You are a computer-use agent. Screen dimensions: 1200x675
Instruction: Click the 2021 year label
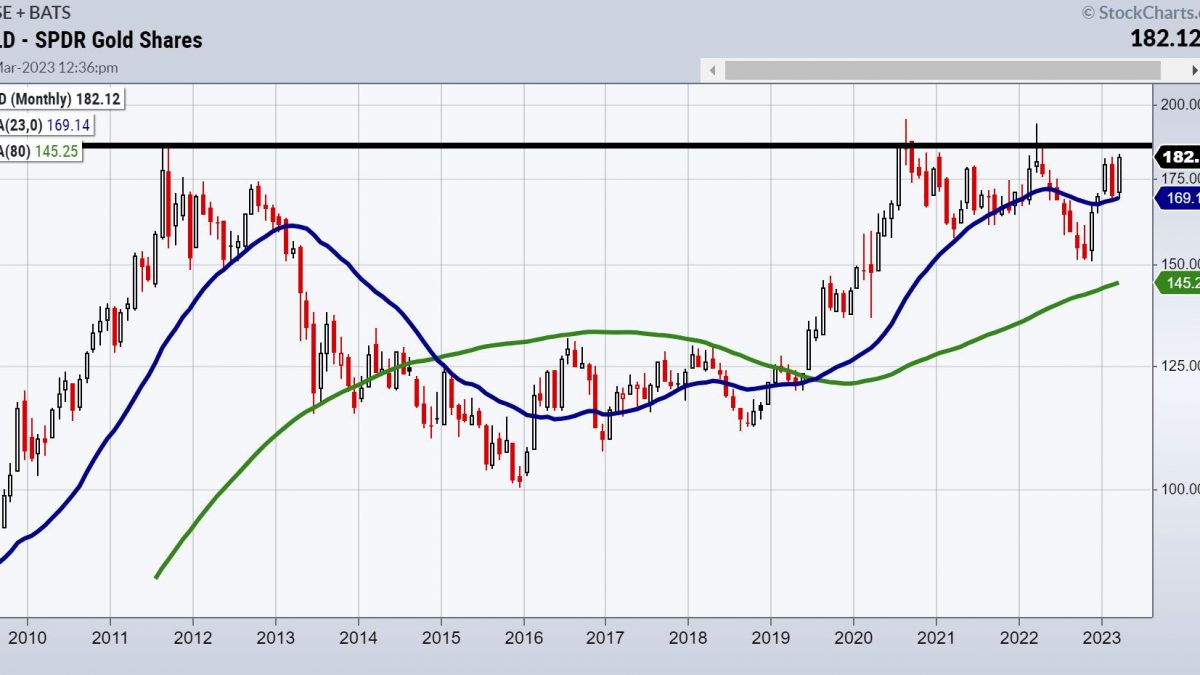(936, 638)
